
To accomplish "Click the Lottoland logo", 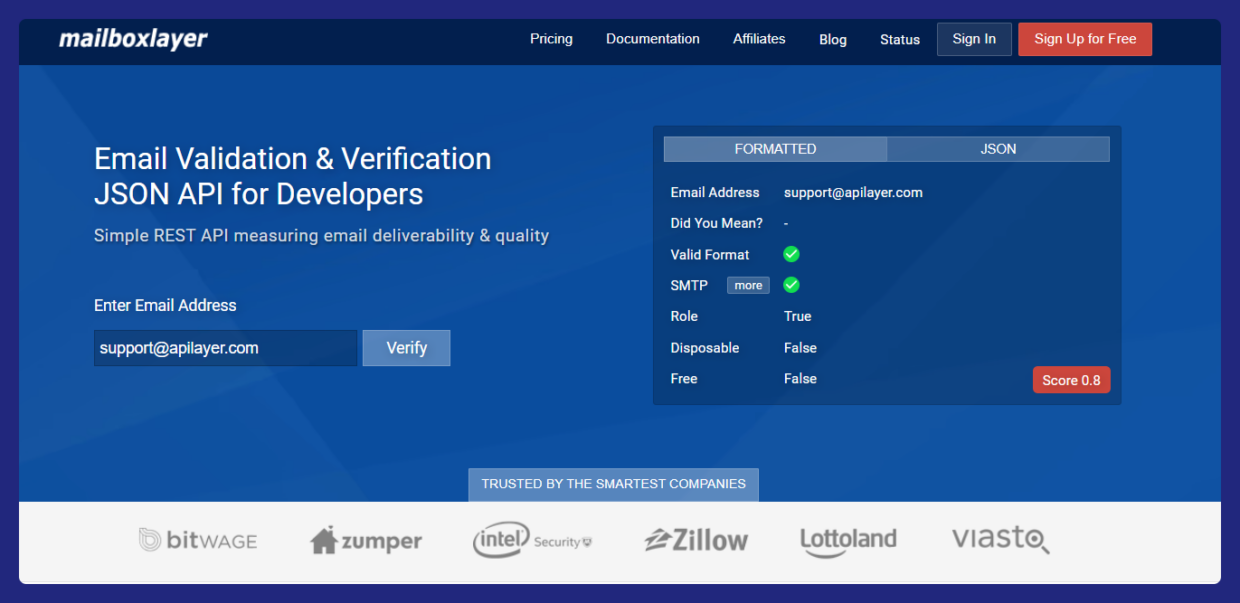I will (x=848, y=540).
